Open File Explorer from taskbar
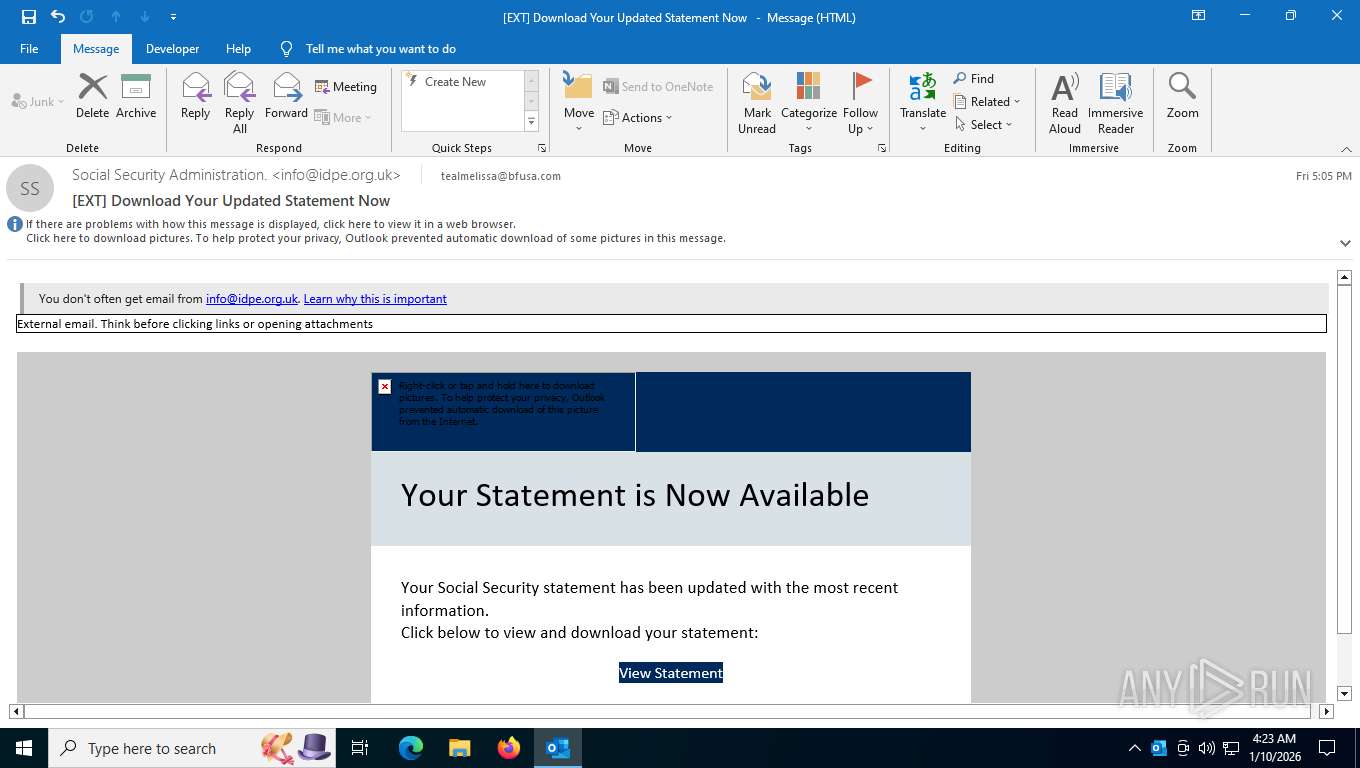 click(459, 748)
